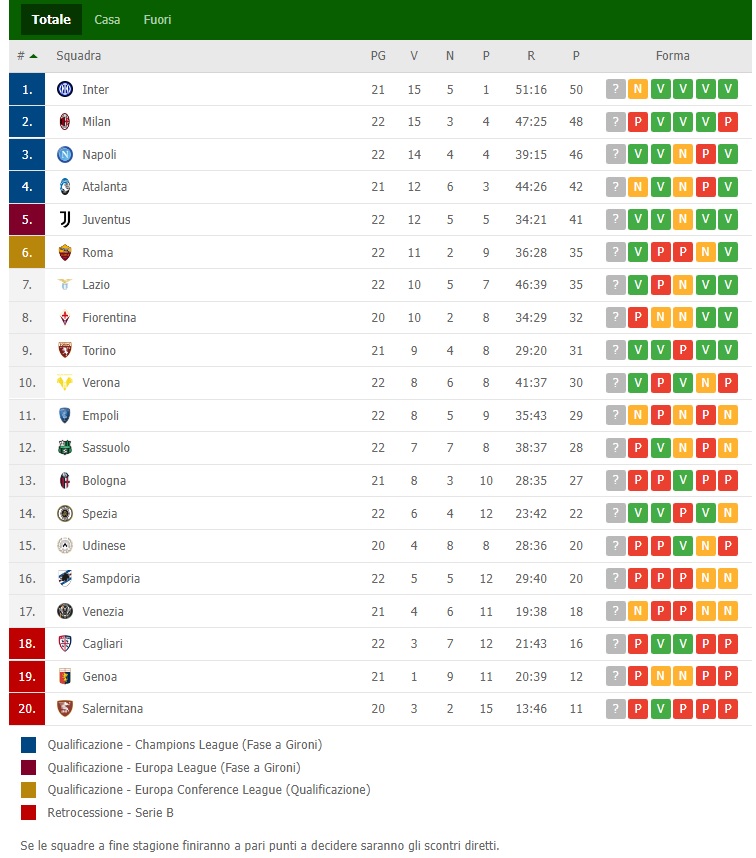756x858 pixels.
Task: Click the Roma club crest icon
Action: 65,252
